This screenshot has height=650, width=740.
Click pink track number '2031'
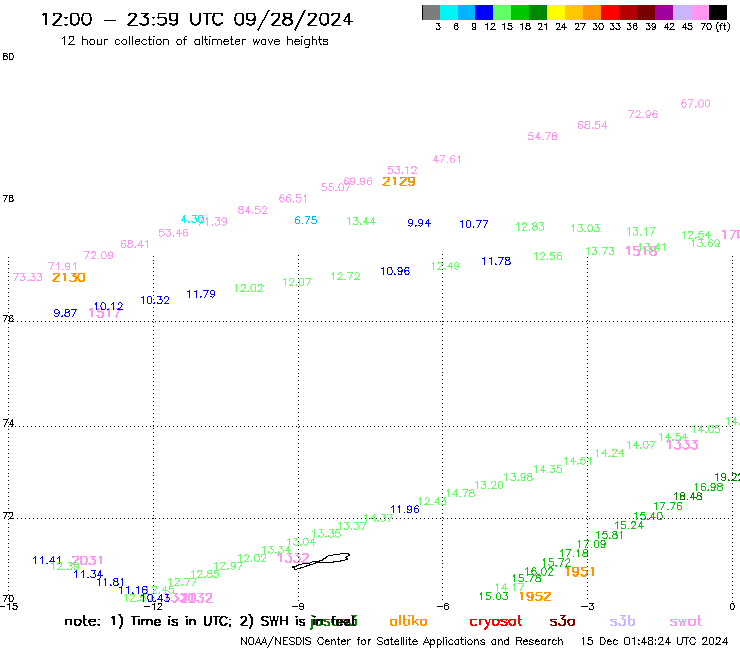click(87, 561)
